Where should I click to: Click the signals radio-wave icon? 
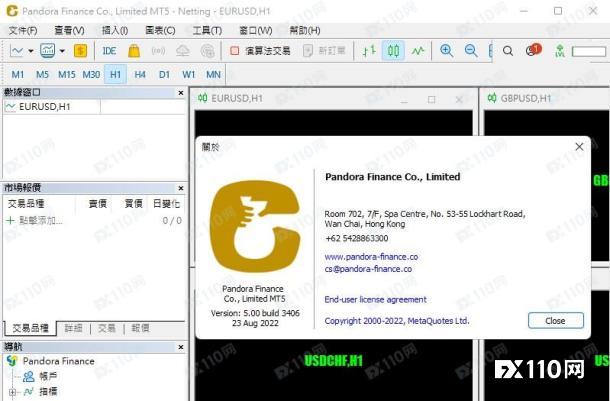[x=158, y=51]
